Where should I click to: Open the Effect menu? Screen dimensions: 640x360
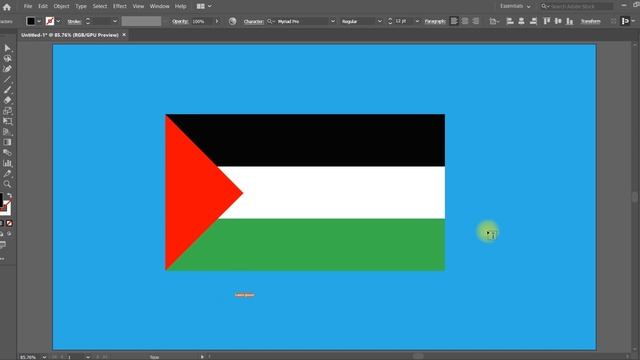point(120,7)
